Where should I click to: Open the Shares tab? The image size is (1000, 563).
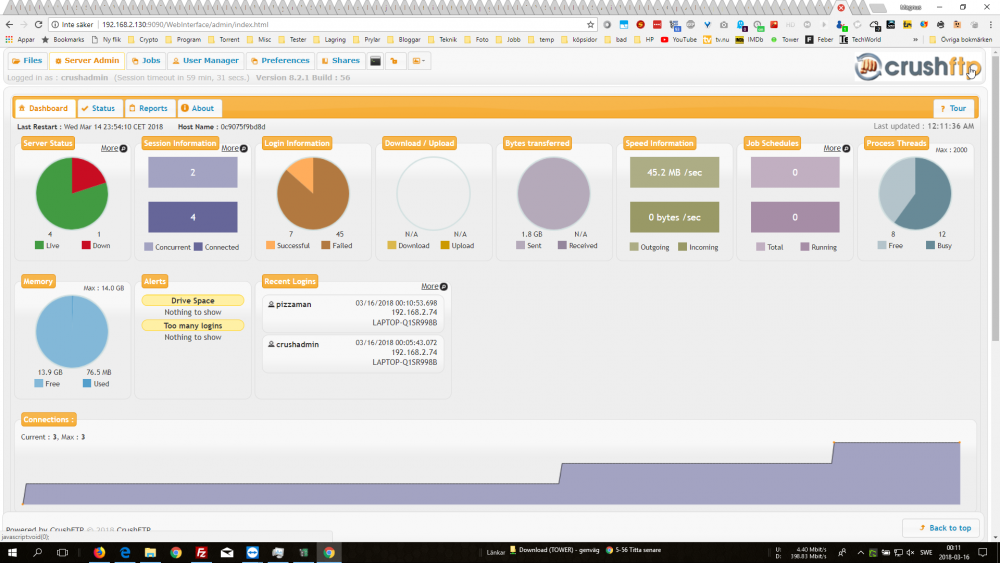[341, 61]
